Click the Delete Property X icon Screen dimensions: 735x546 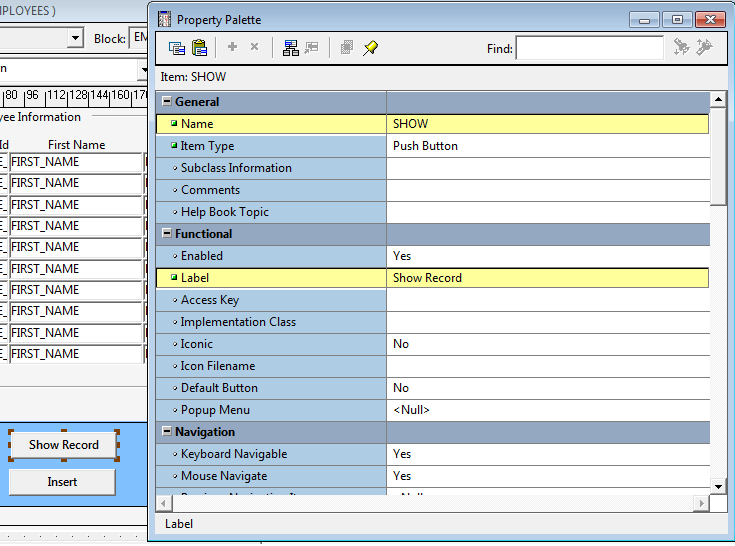click(x=254, y=47)
